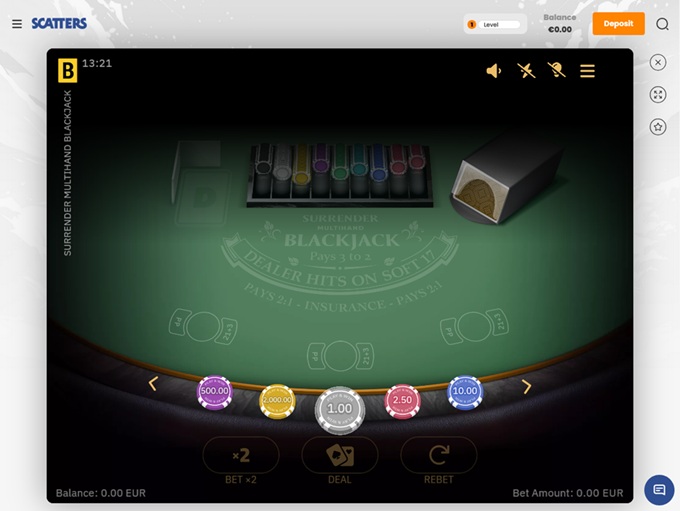Click the REBET button
This screenshot has width=680, height=511.
438,460
